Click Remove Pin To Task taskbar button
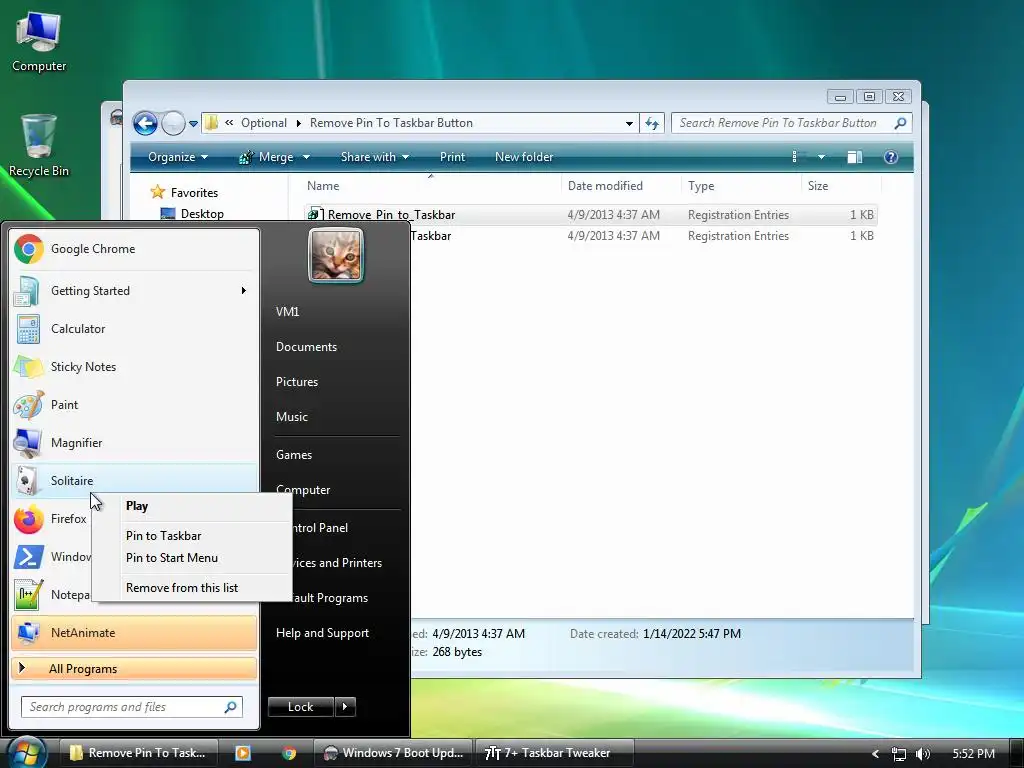This screenshot has width=1024, height=768. click(x=138, y=753)
